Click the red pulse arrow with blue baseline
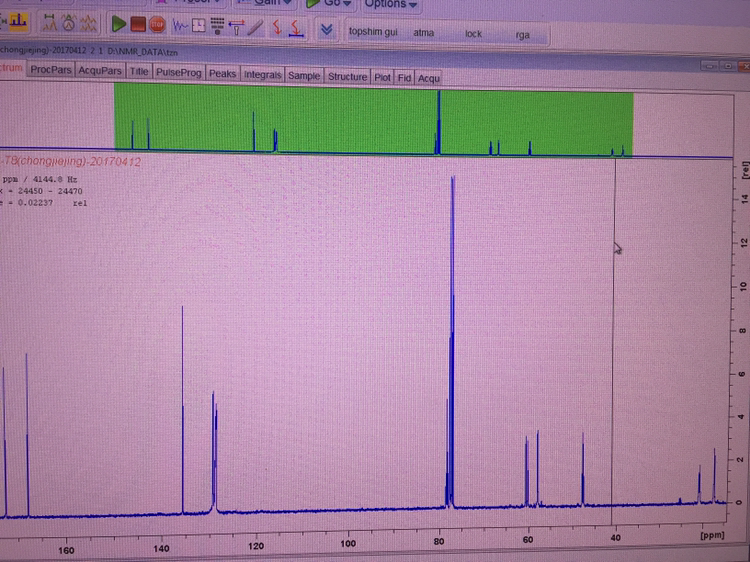 tap(297, 28)
